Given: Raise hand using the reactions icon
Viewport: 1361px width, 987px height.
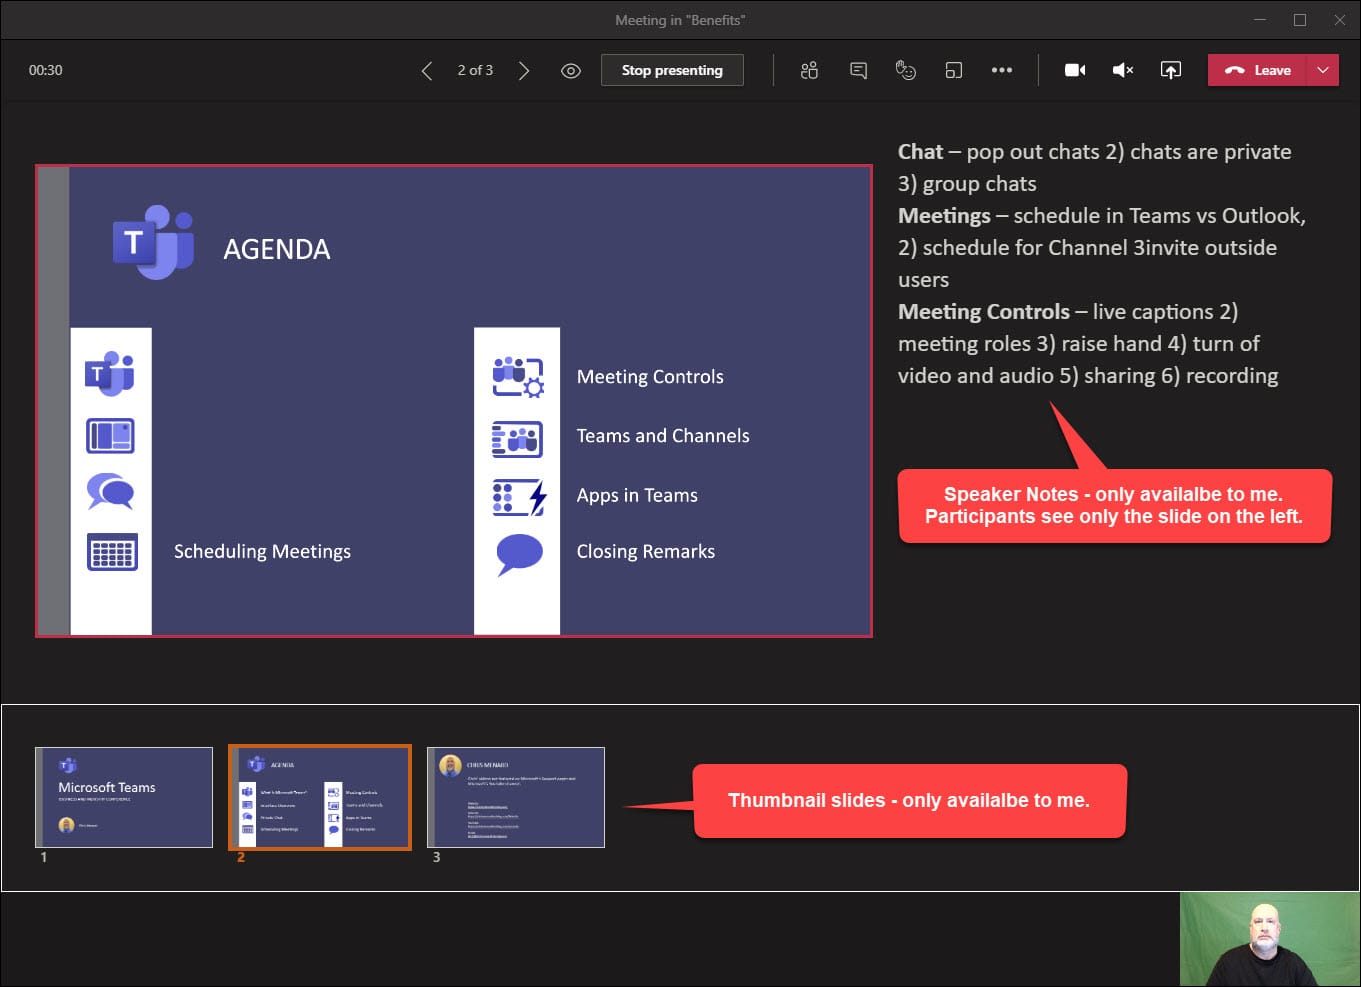Looking at the screenshot, I should coord(906,71).
